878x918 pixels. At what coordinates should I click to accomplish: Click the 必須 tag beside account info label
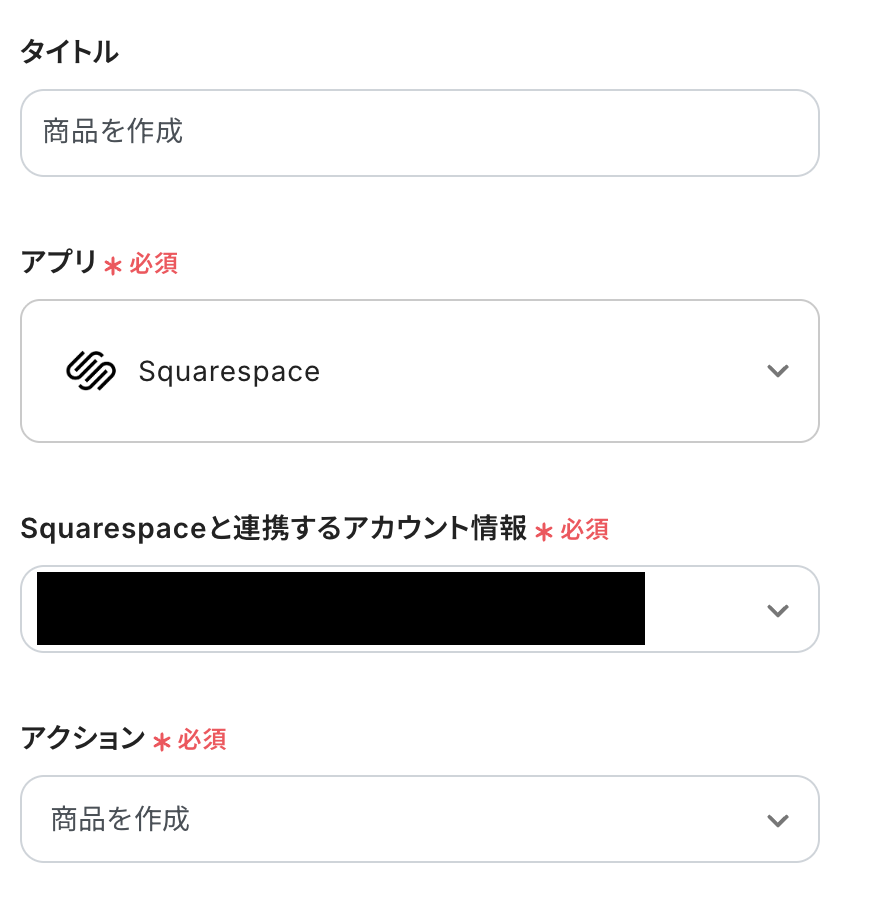tap(584, 530)
